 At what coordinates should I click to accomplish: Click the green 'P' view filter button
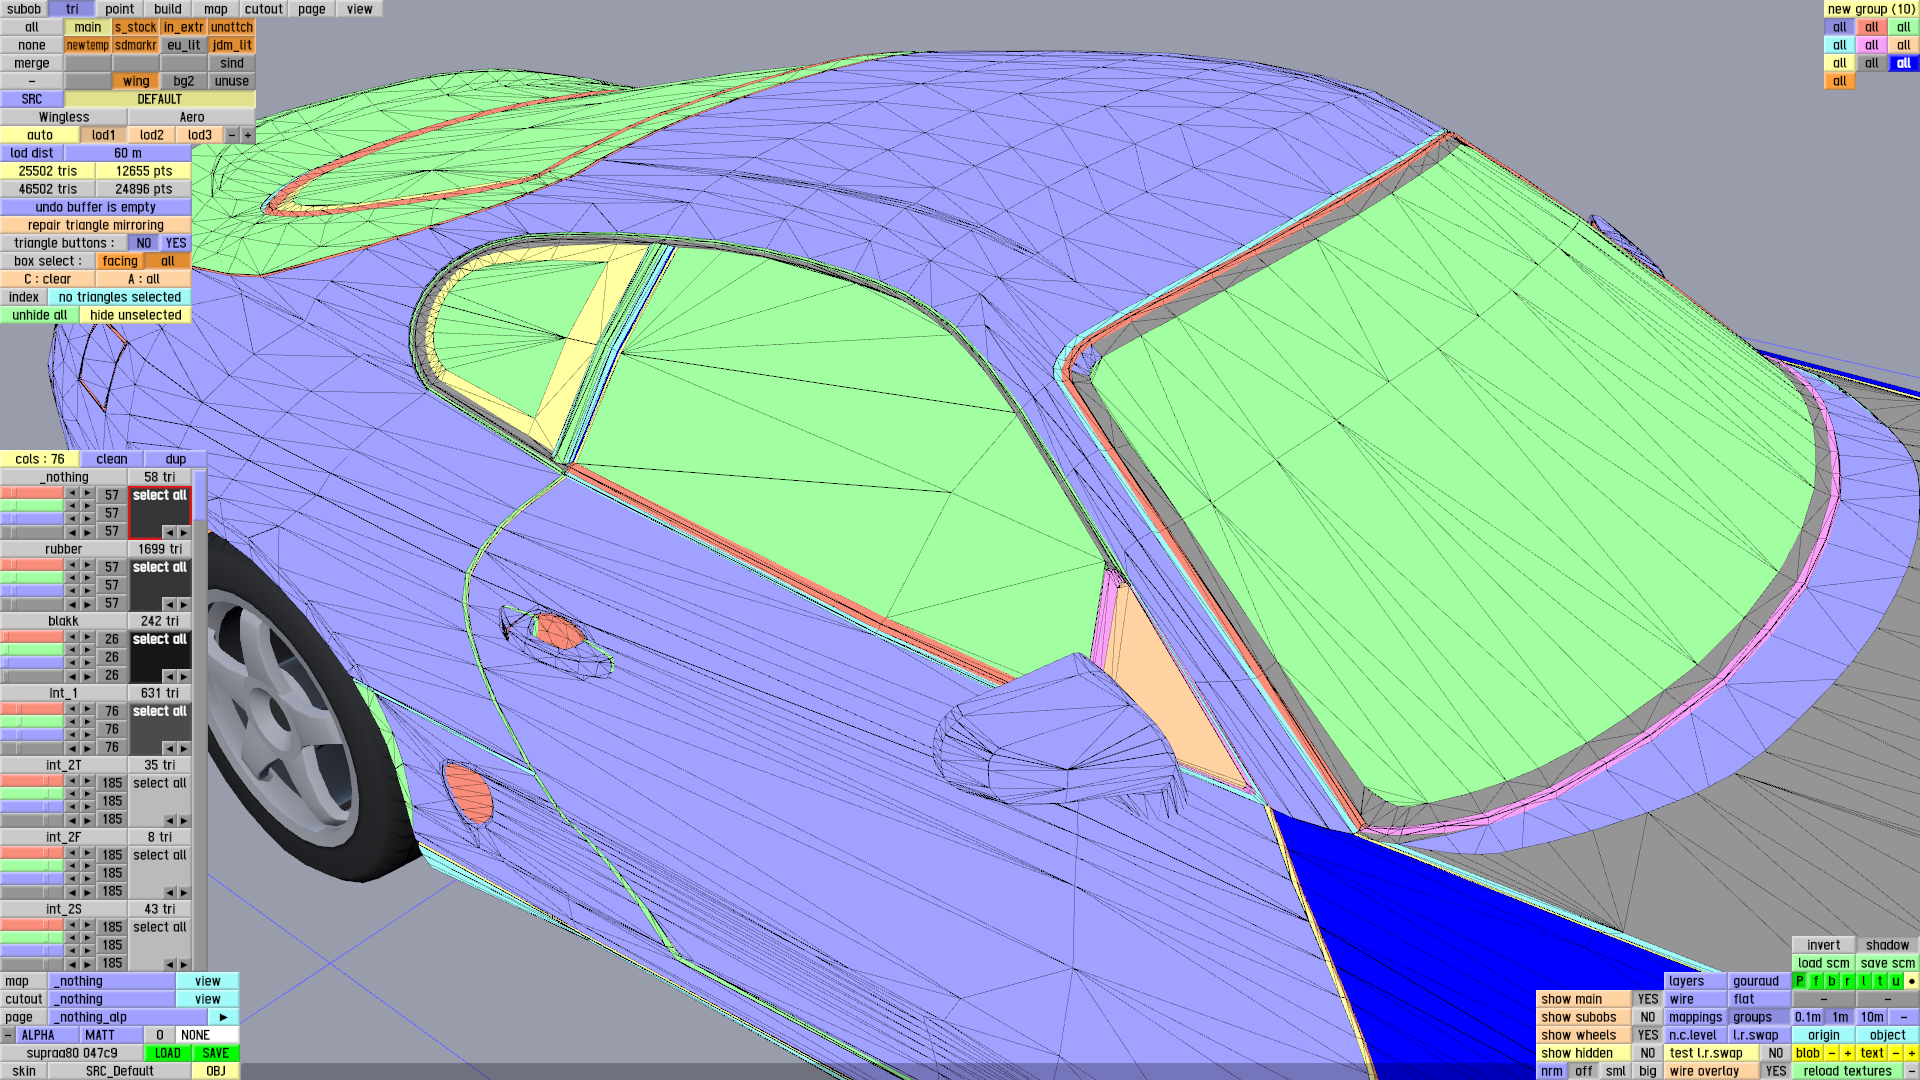[1800, 981]
